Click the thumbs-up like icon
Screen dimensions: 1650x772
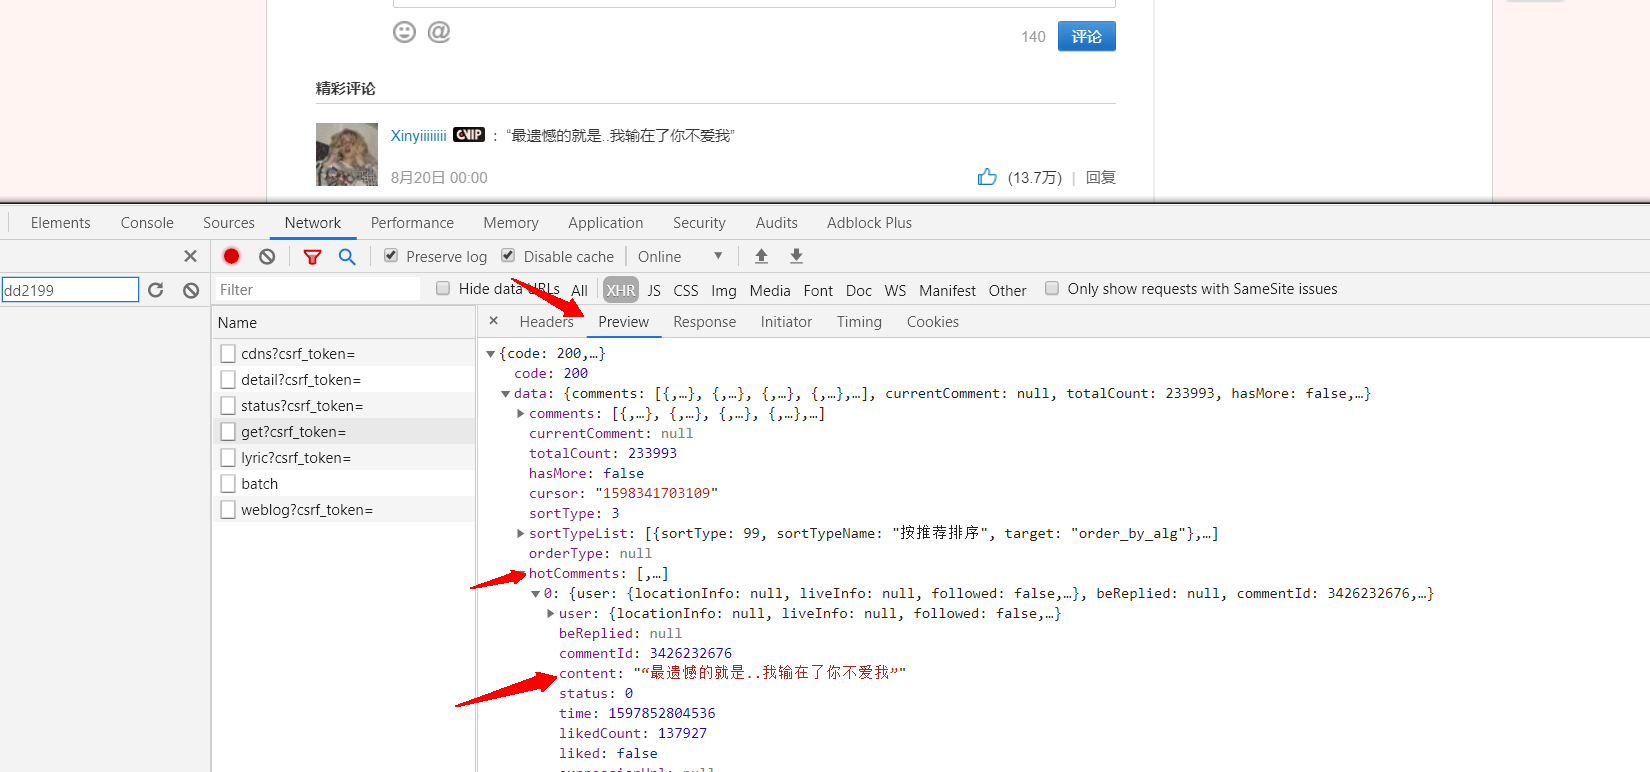pos(987,177)
